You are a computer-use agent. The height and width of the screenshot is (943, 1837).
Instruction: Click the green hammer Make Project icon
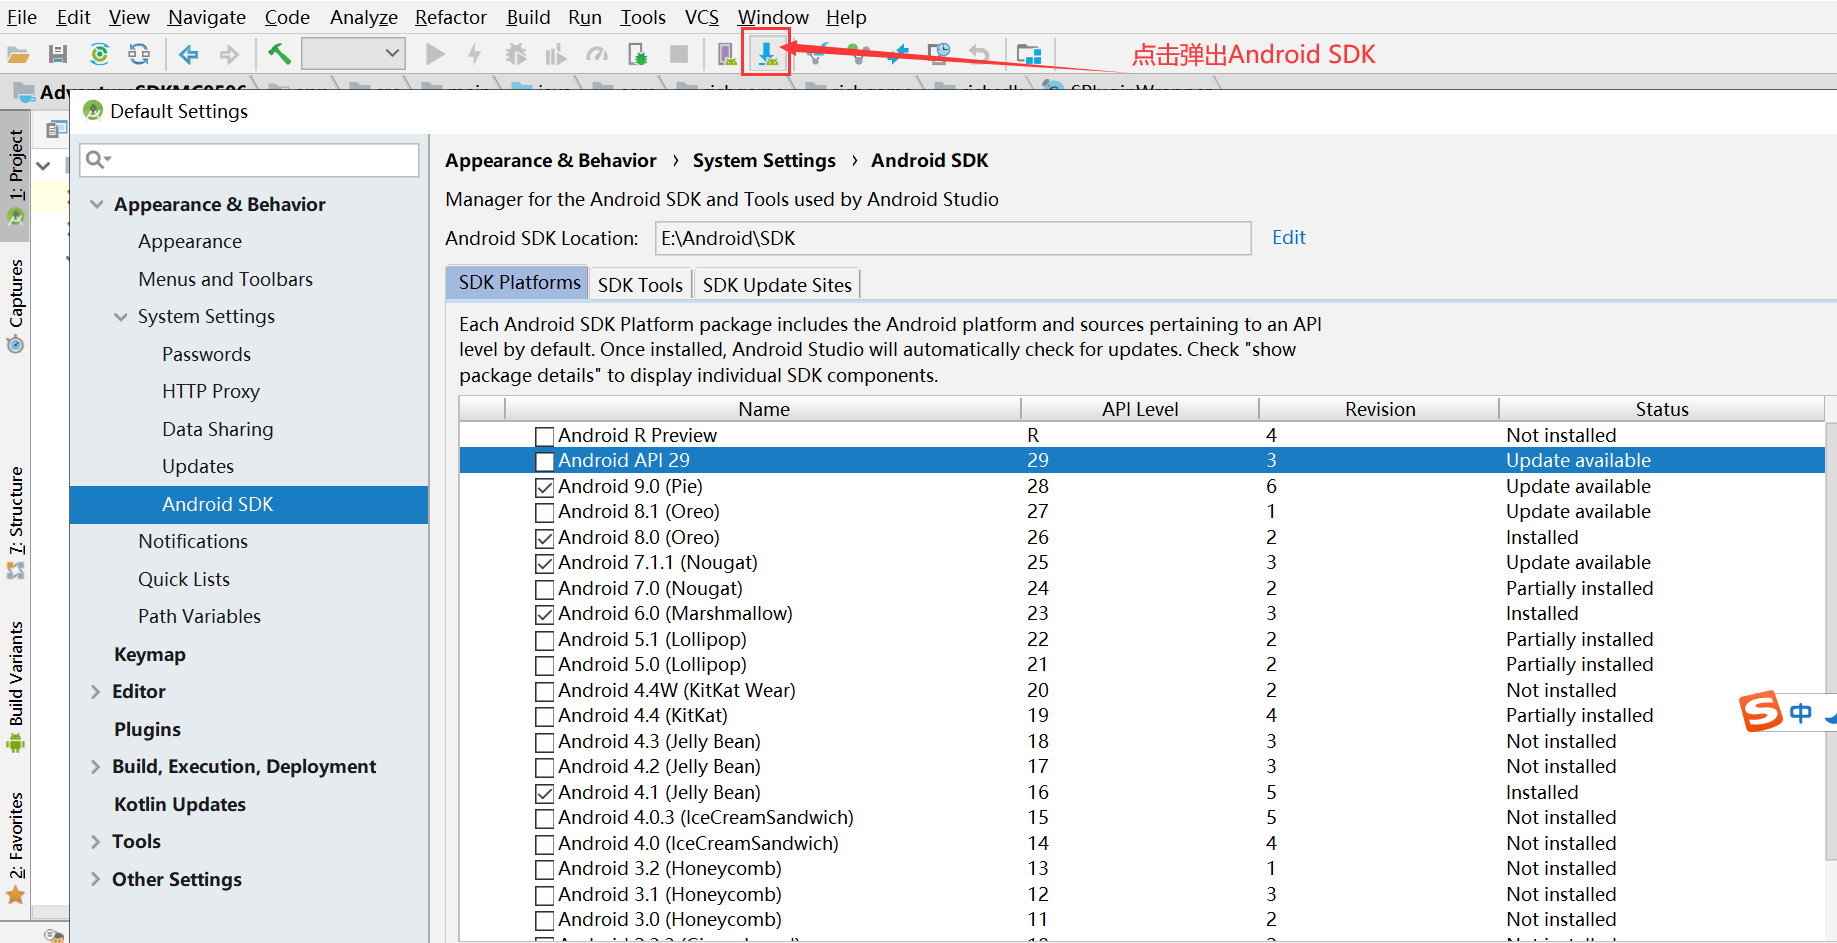coord(279,54)
